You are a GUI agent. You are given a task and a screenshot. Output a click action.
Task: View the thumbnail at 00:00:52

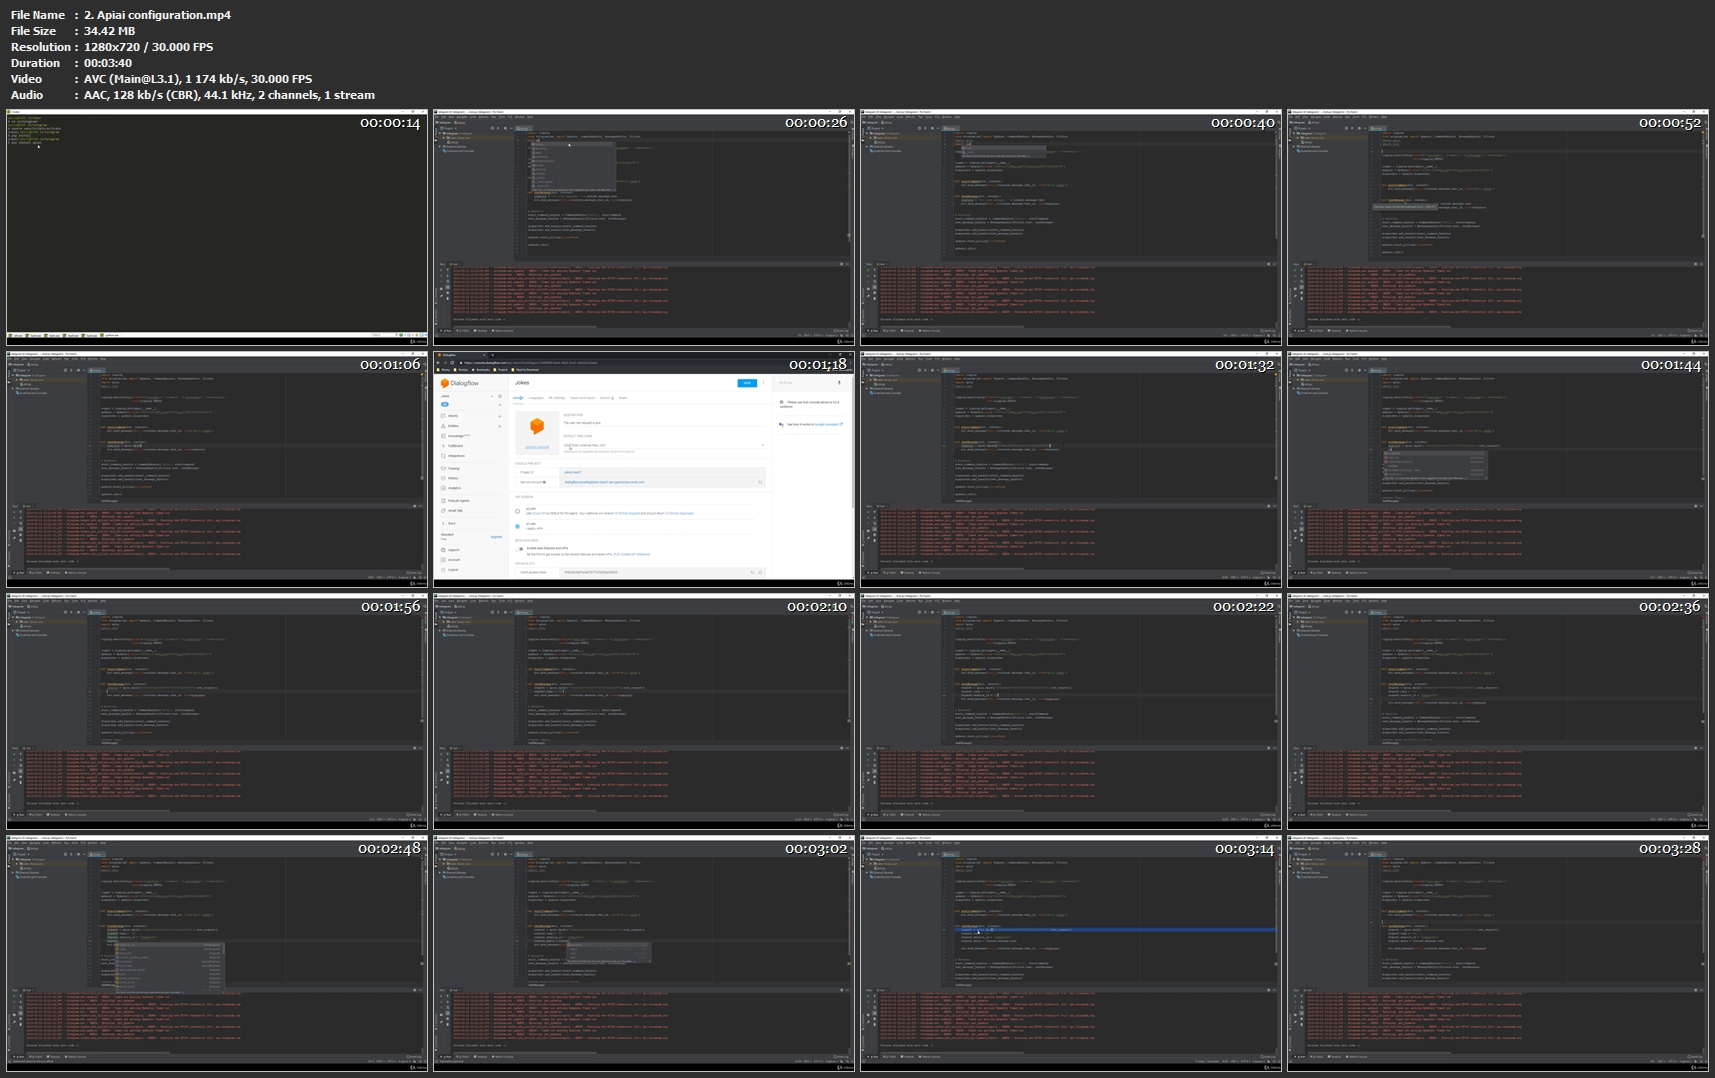point(1498,227)
